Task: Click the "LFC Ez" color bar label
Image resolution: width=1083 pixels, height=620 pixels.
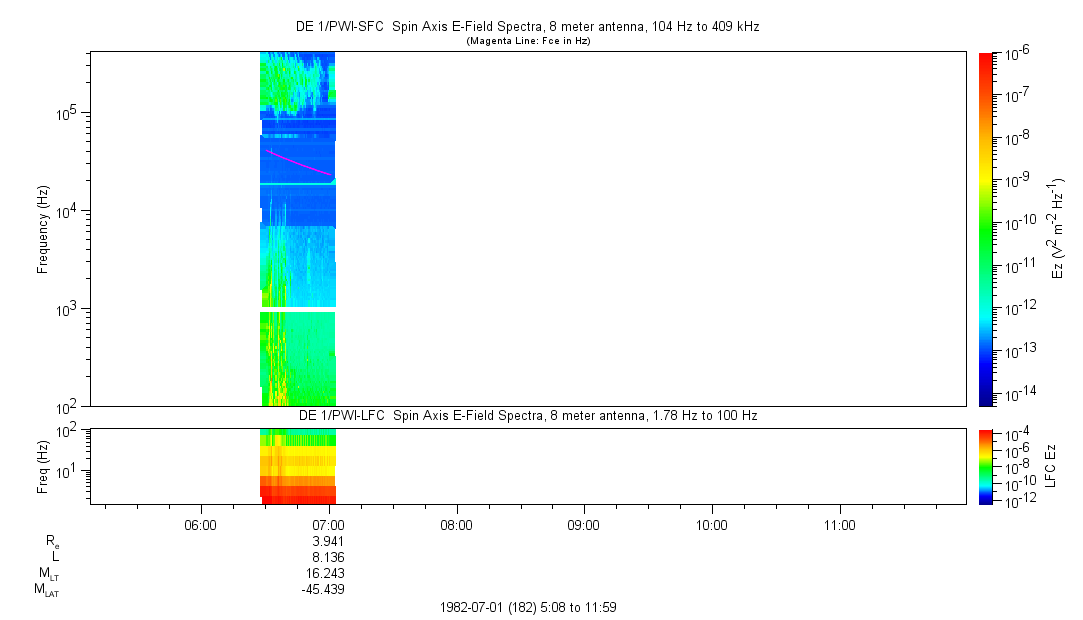Action: [x=1050, y=466]
